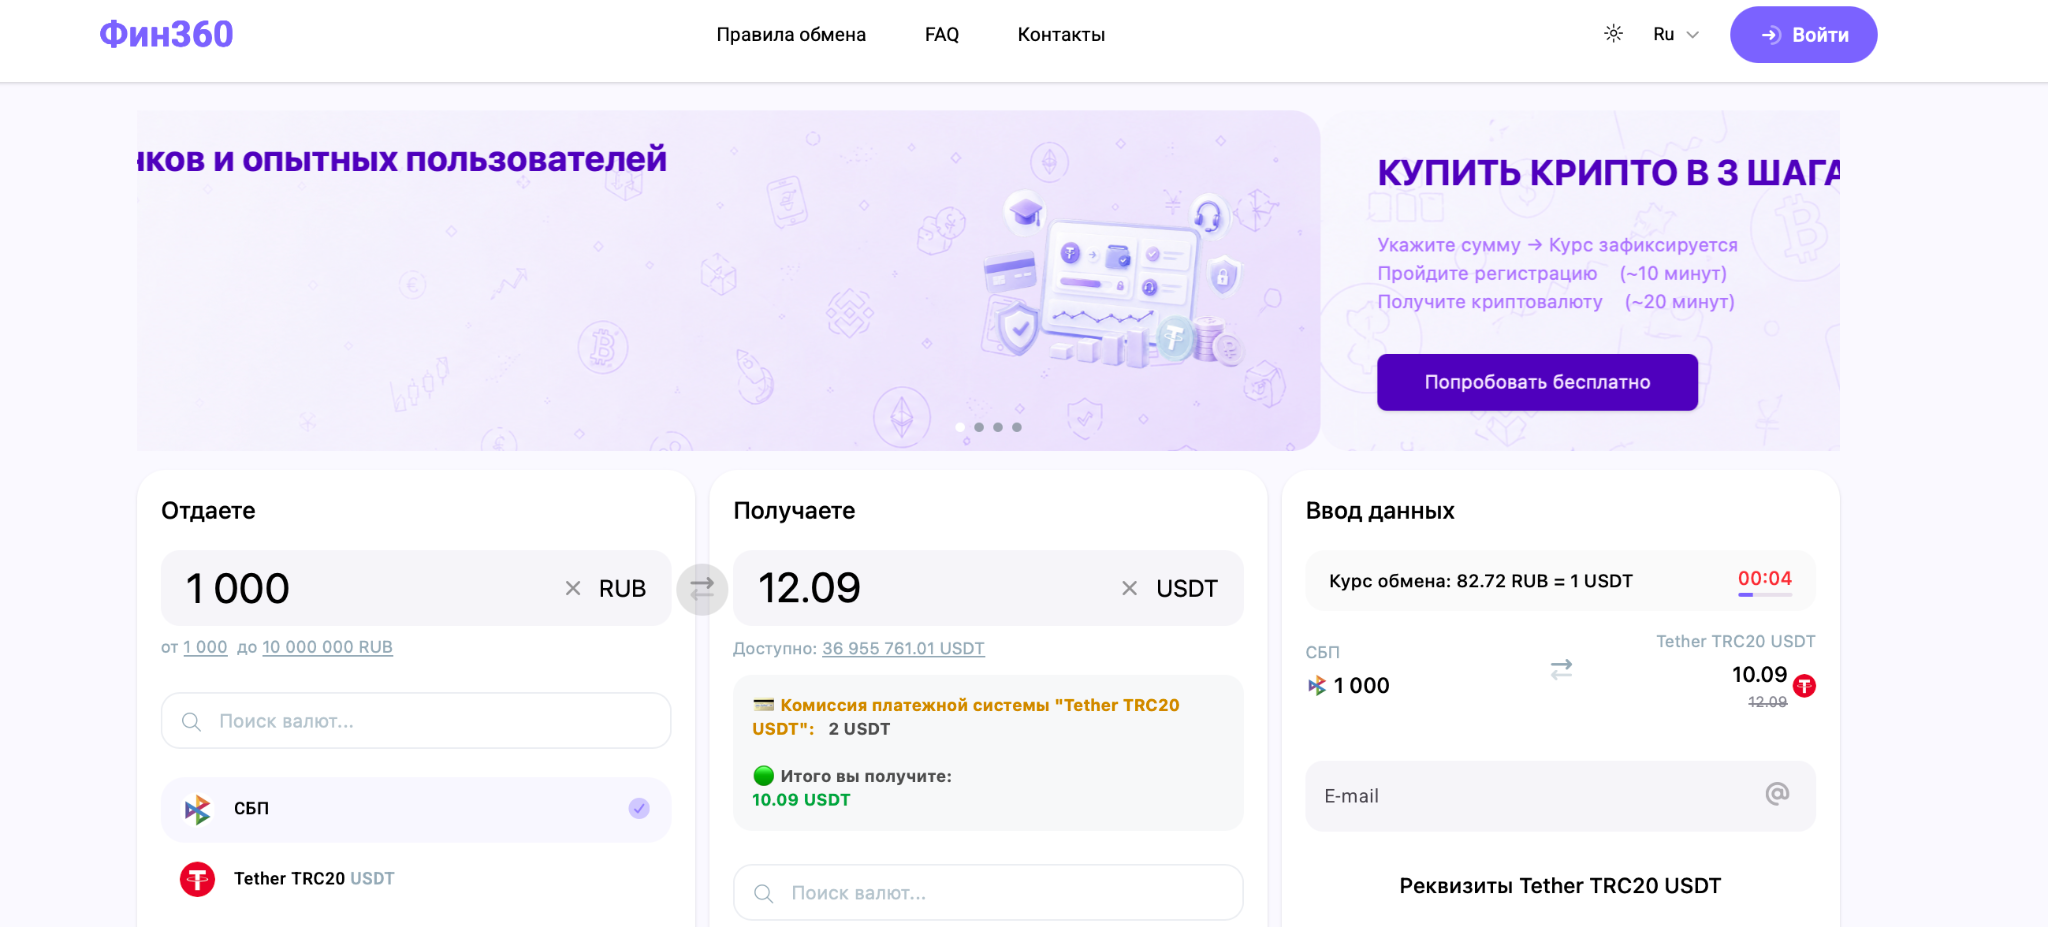Select СБП payment option

[416, 809]
